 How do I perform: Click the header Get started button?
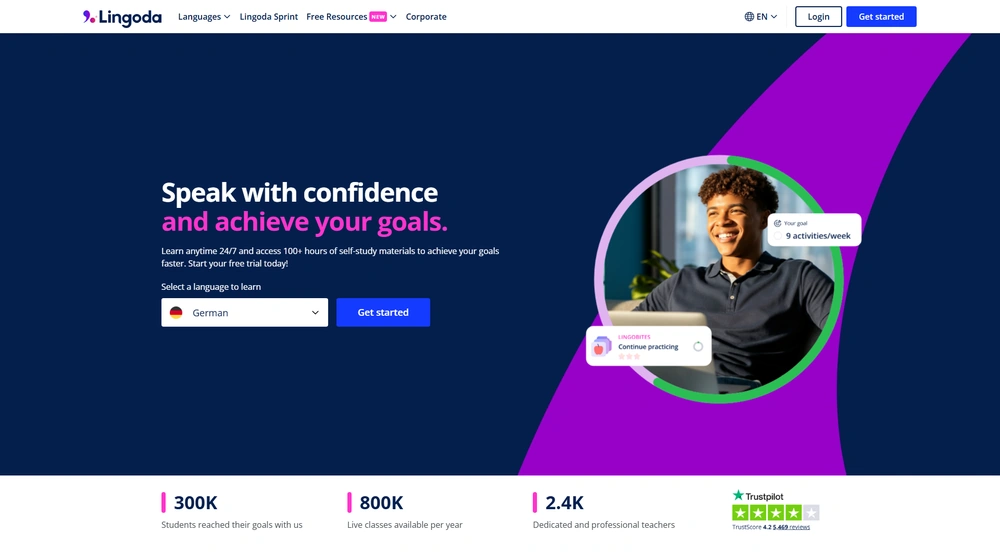(881, 17)
